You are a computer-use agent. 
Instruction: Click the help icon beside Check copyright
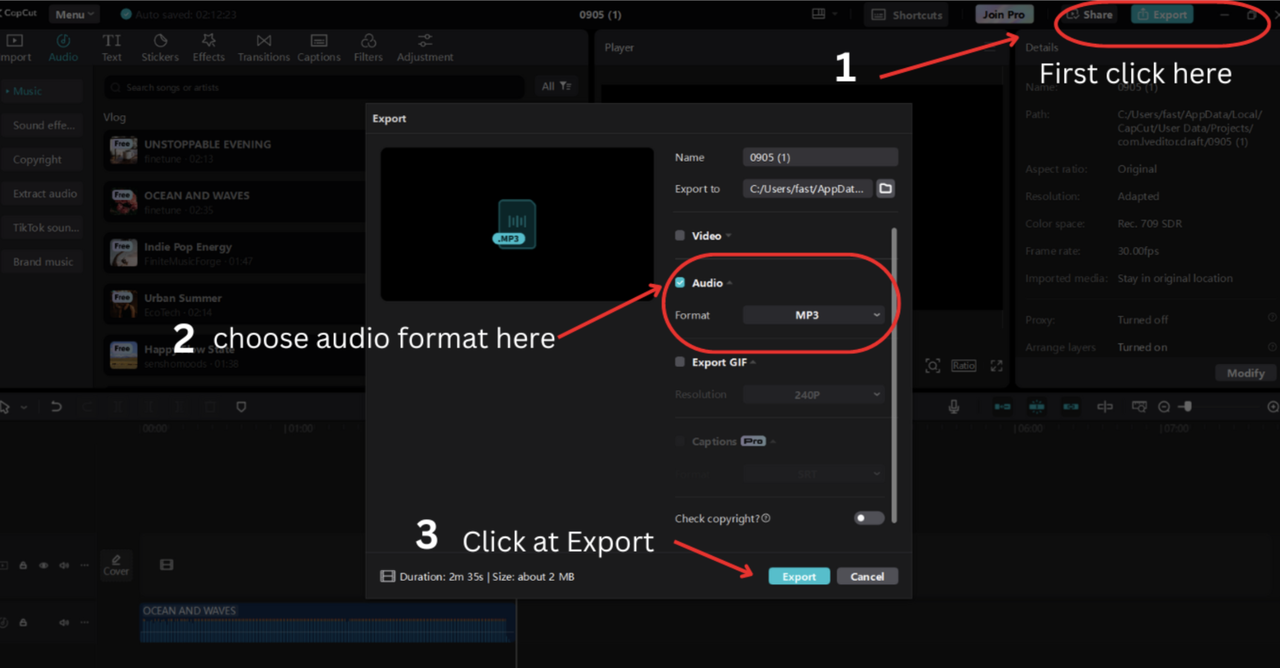[766, 518]
